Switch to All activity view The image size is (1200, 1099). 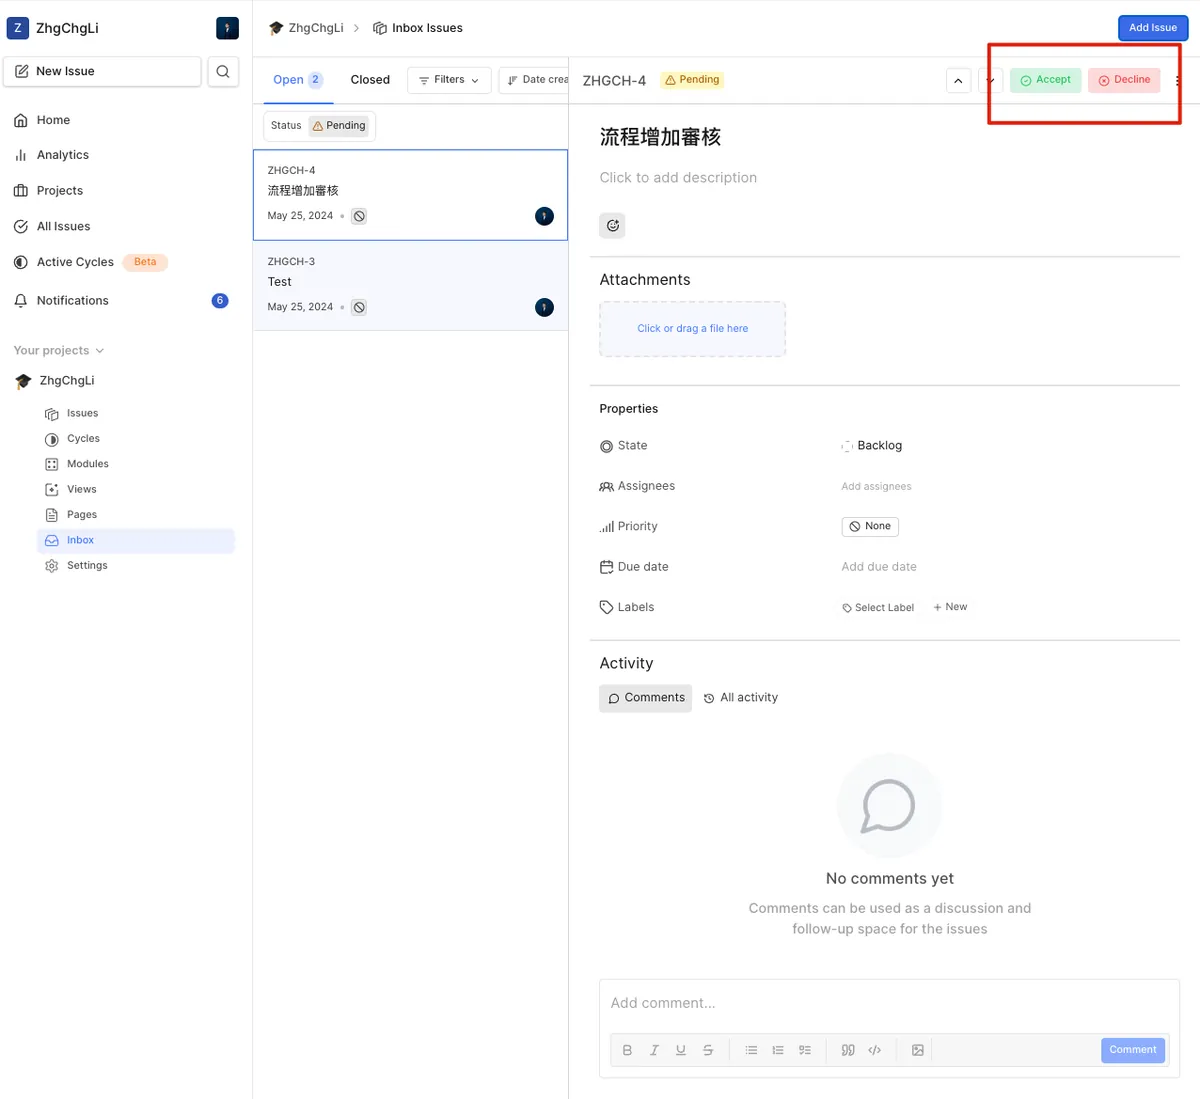(x=740, y=698)
